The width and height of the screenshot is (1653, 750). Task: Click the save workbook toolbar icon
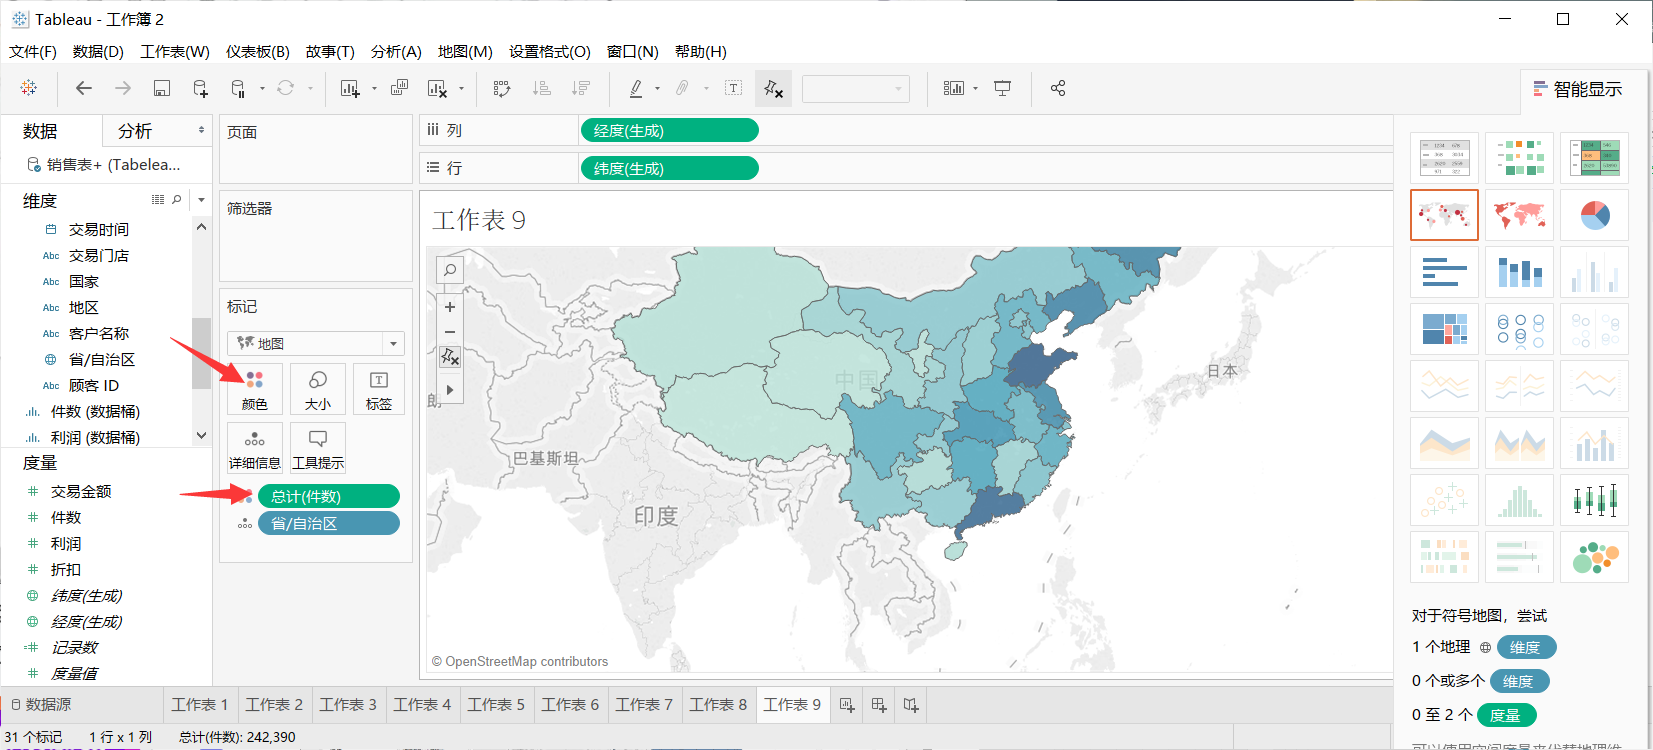tap(161, 89)
